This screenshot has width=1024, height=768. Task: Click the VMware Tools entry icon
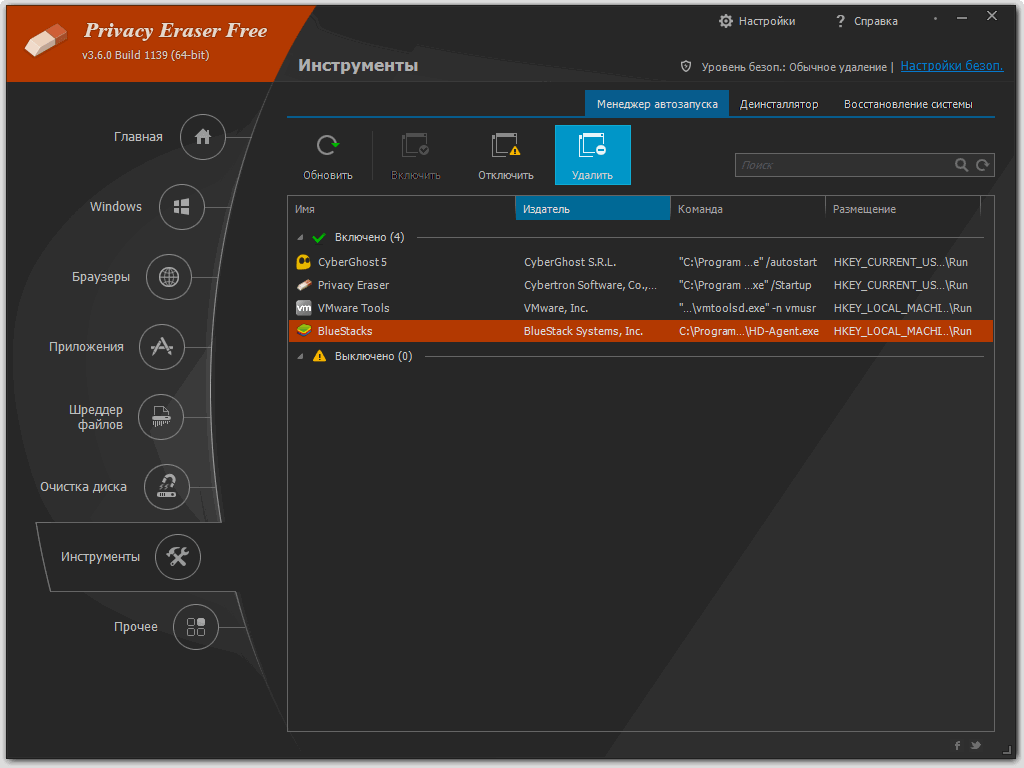304,308
